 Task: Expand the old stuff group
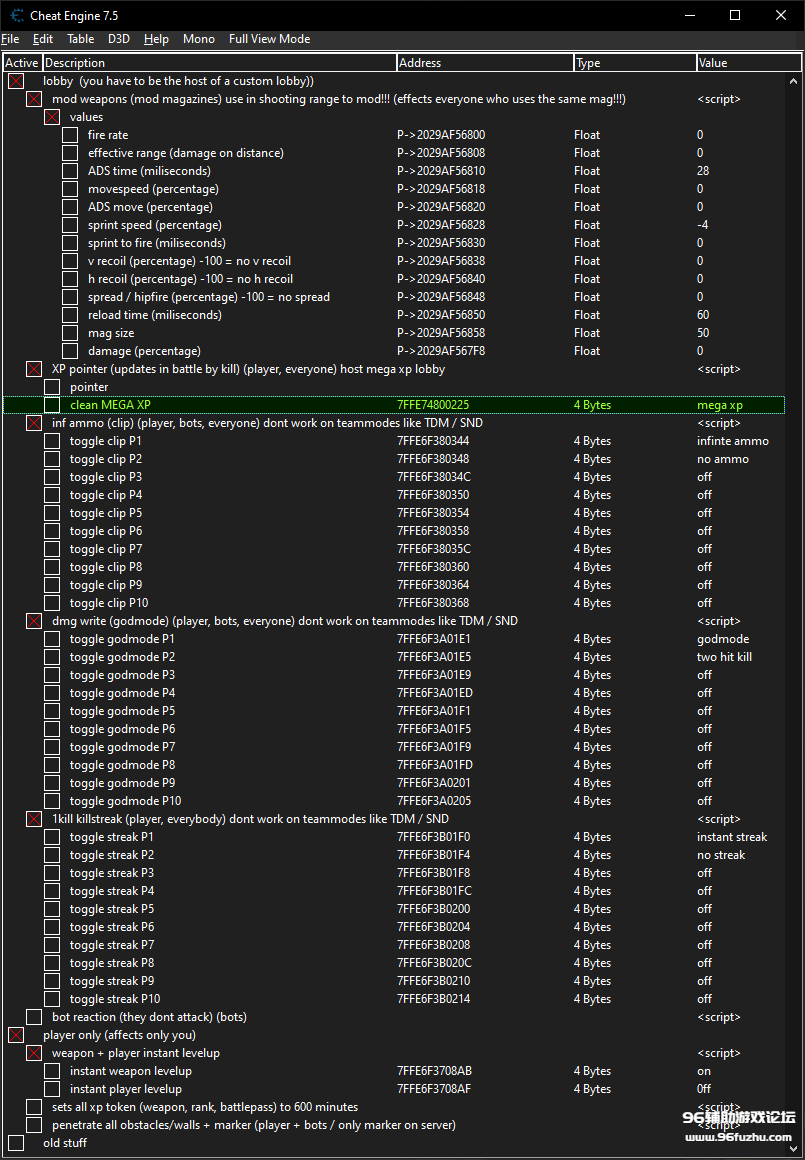point(16,1143)
